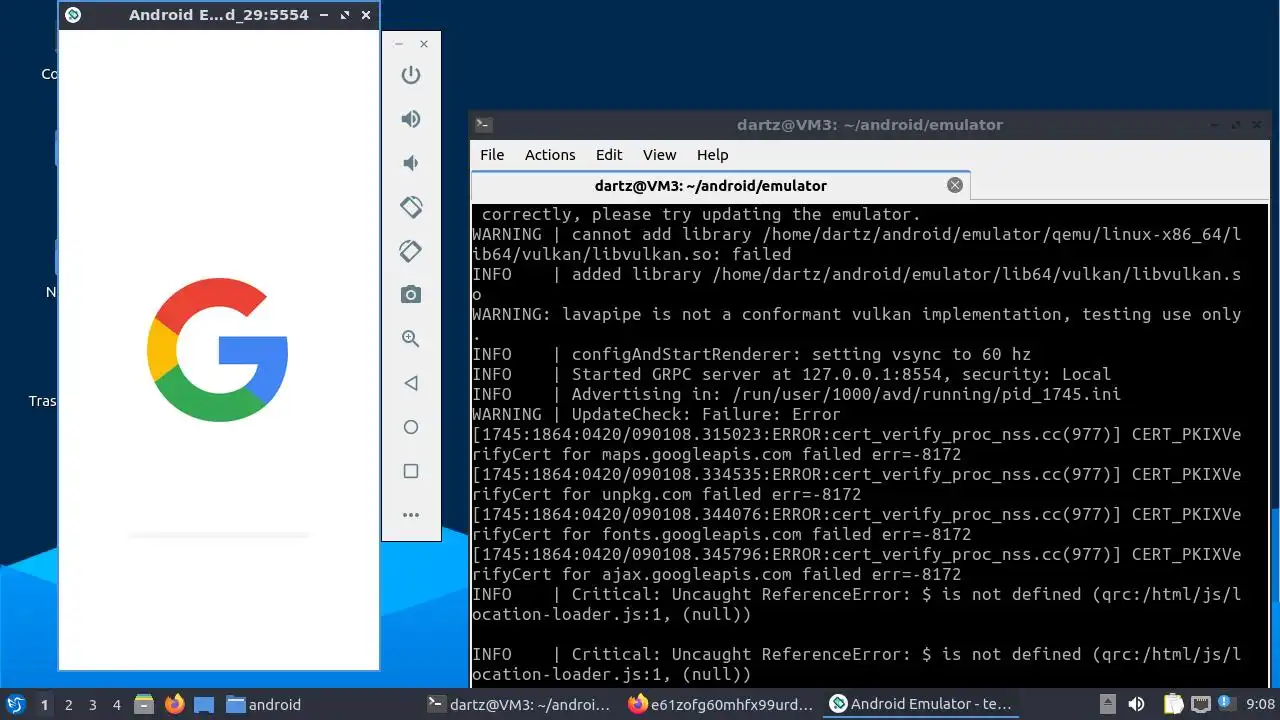1280x720 pixels.
Task: Launch Firefox from taskbar quick launch
Action: [x=174, y=705]
